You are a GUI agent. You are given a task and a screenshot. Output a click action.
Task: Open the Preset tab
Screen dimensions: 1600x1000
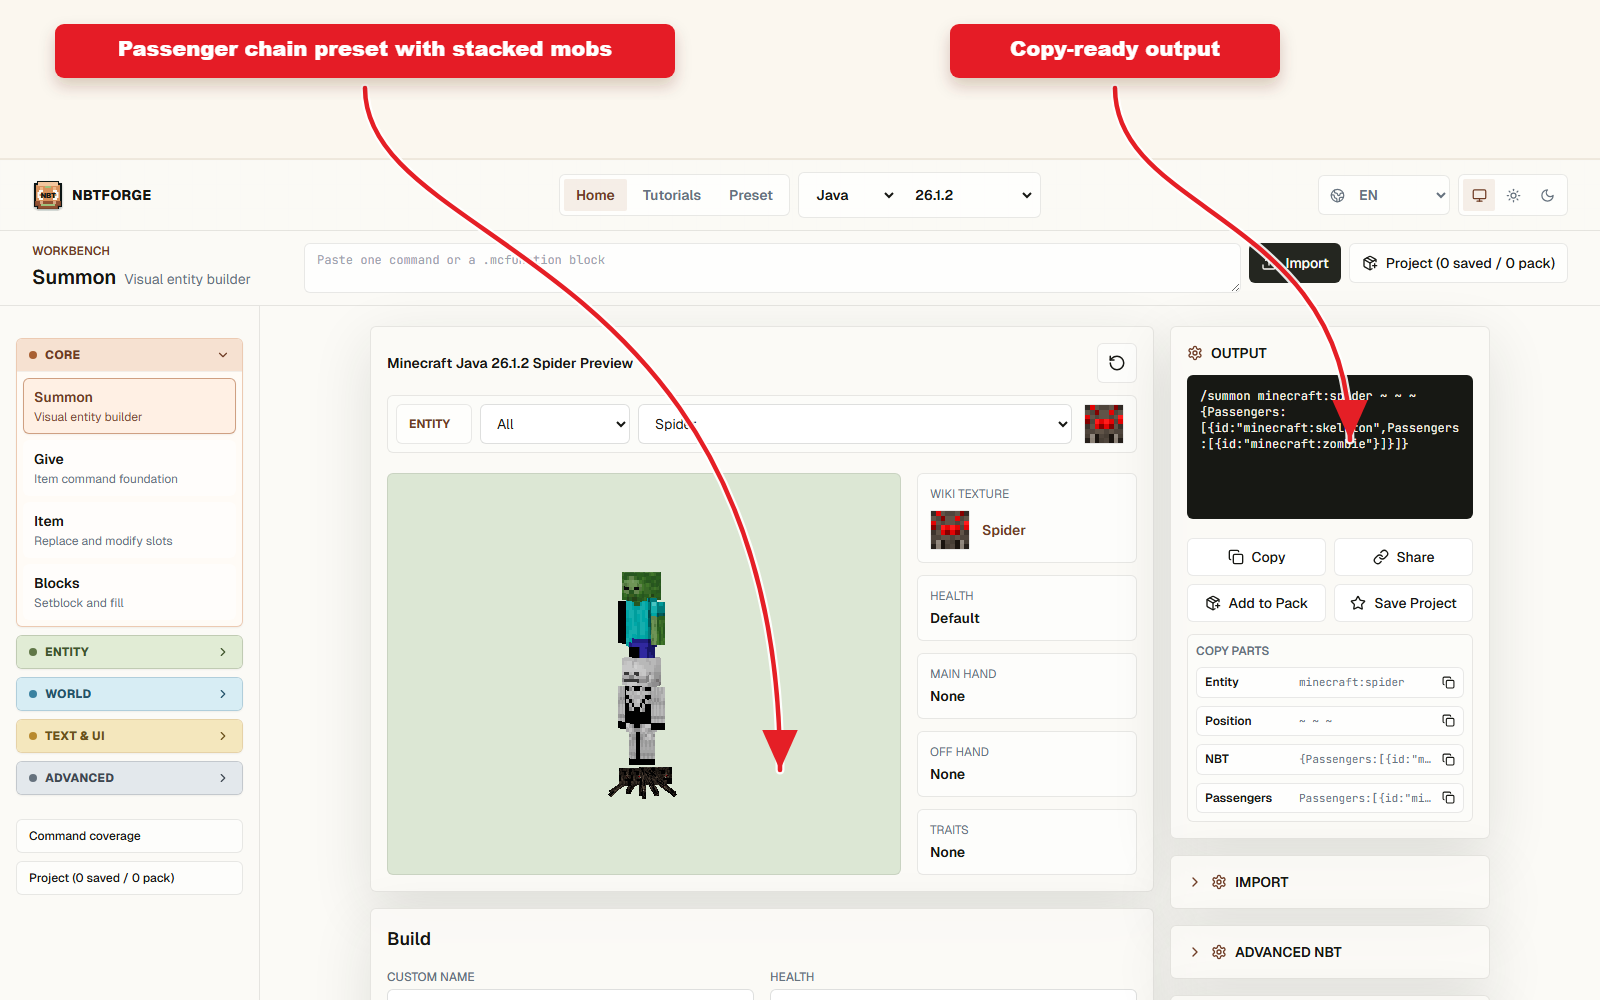tap(751, 195)
